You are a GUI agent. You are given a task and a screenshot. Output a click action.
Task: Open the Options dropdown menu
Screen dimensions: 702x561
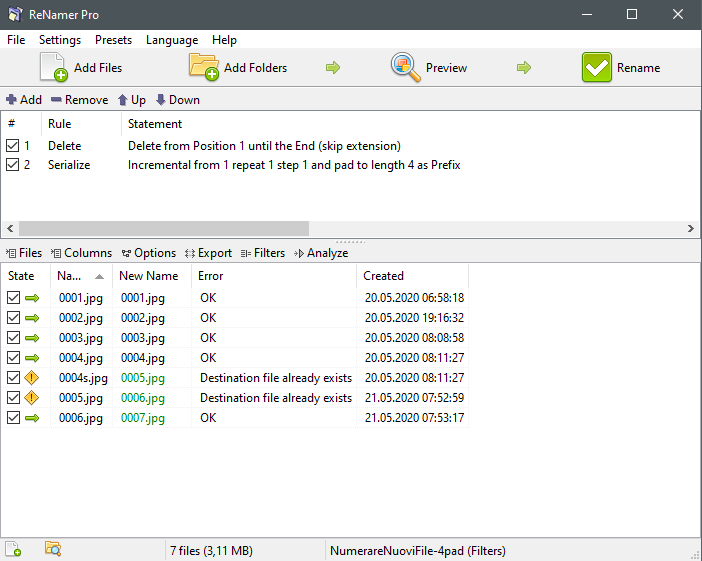[x=149, y=253]
